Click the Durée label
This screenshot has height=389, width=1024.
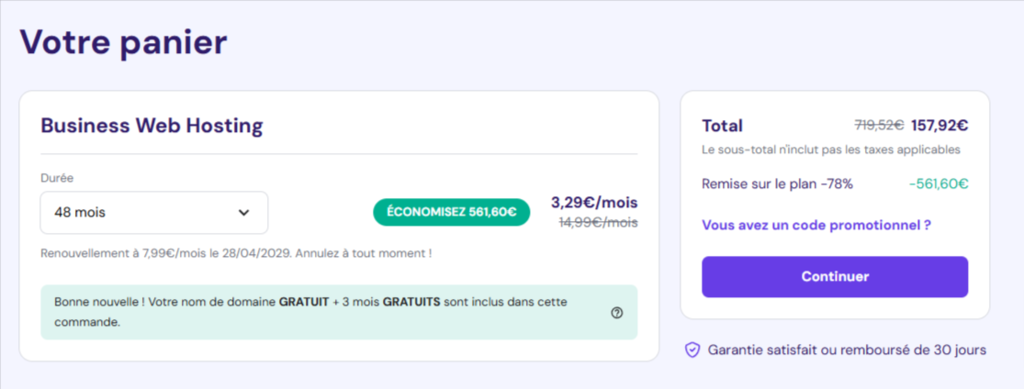click(57, 178)
